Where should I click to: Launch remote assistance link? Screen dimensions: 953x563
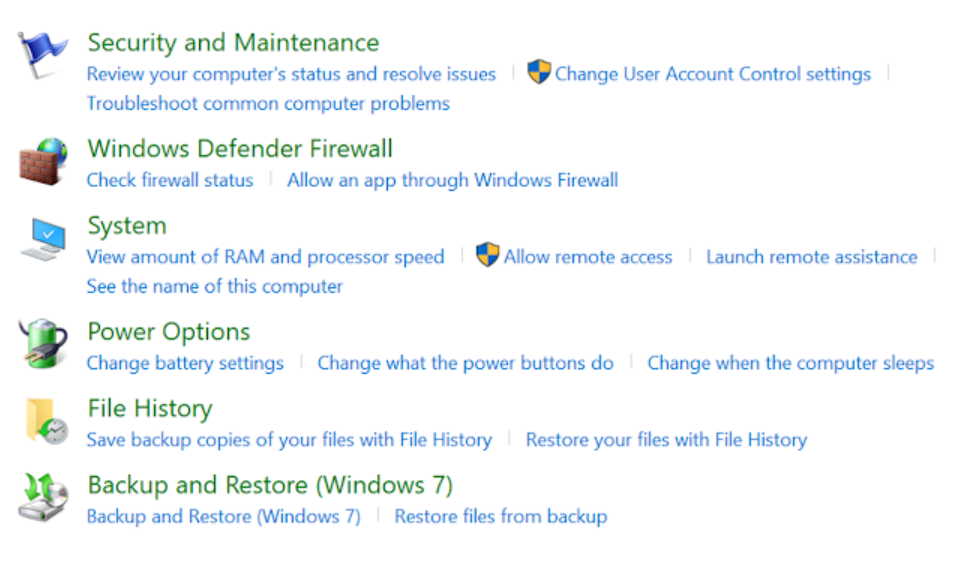click(811, 257)
